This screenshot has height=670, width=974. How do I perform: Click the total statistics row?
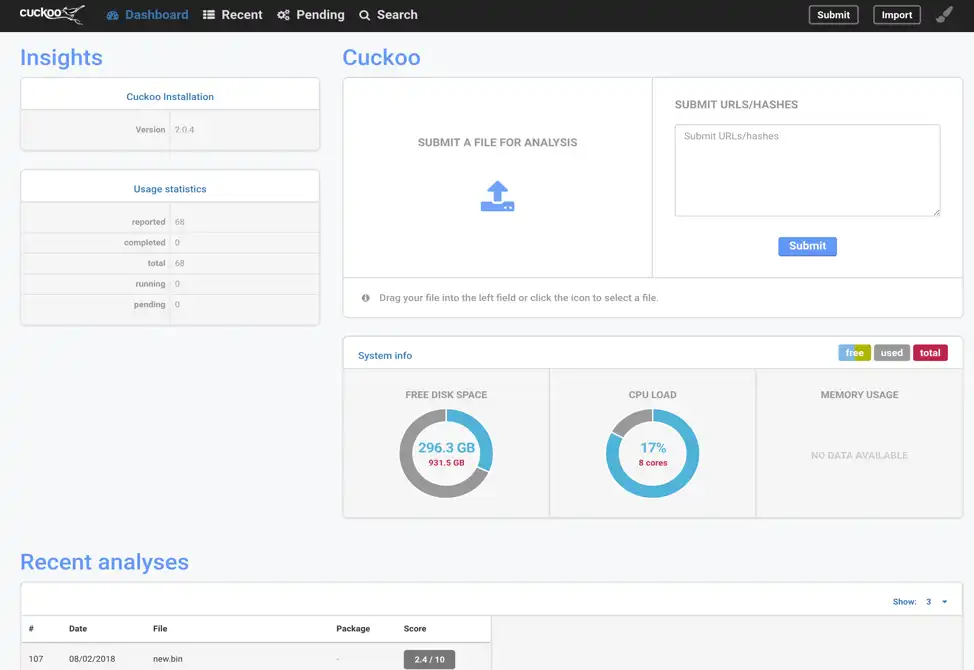coord(170,263)
